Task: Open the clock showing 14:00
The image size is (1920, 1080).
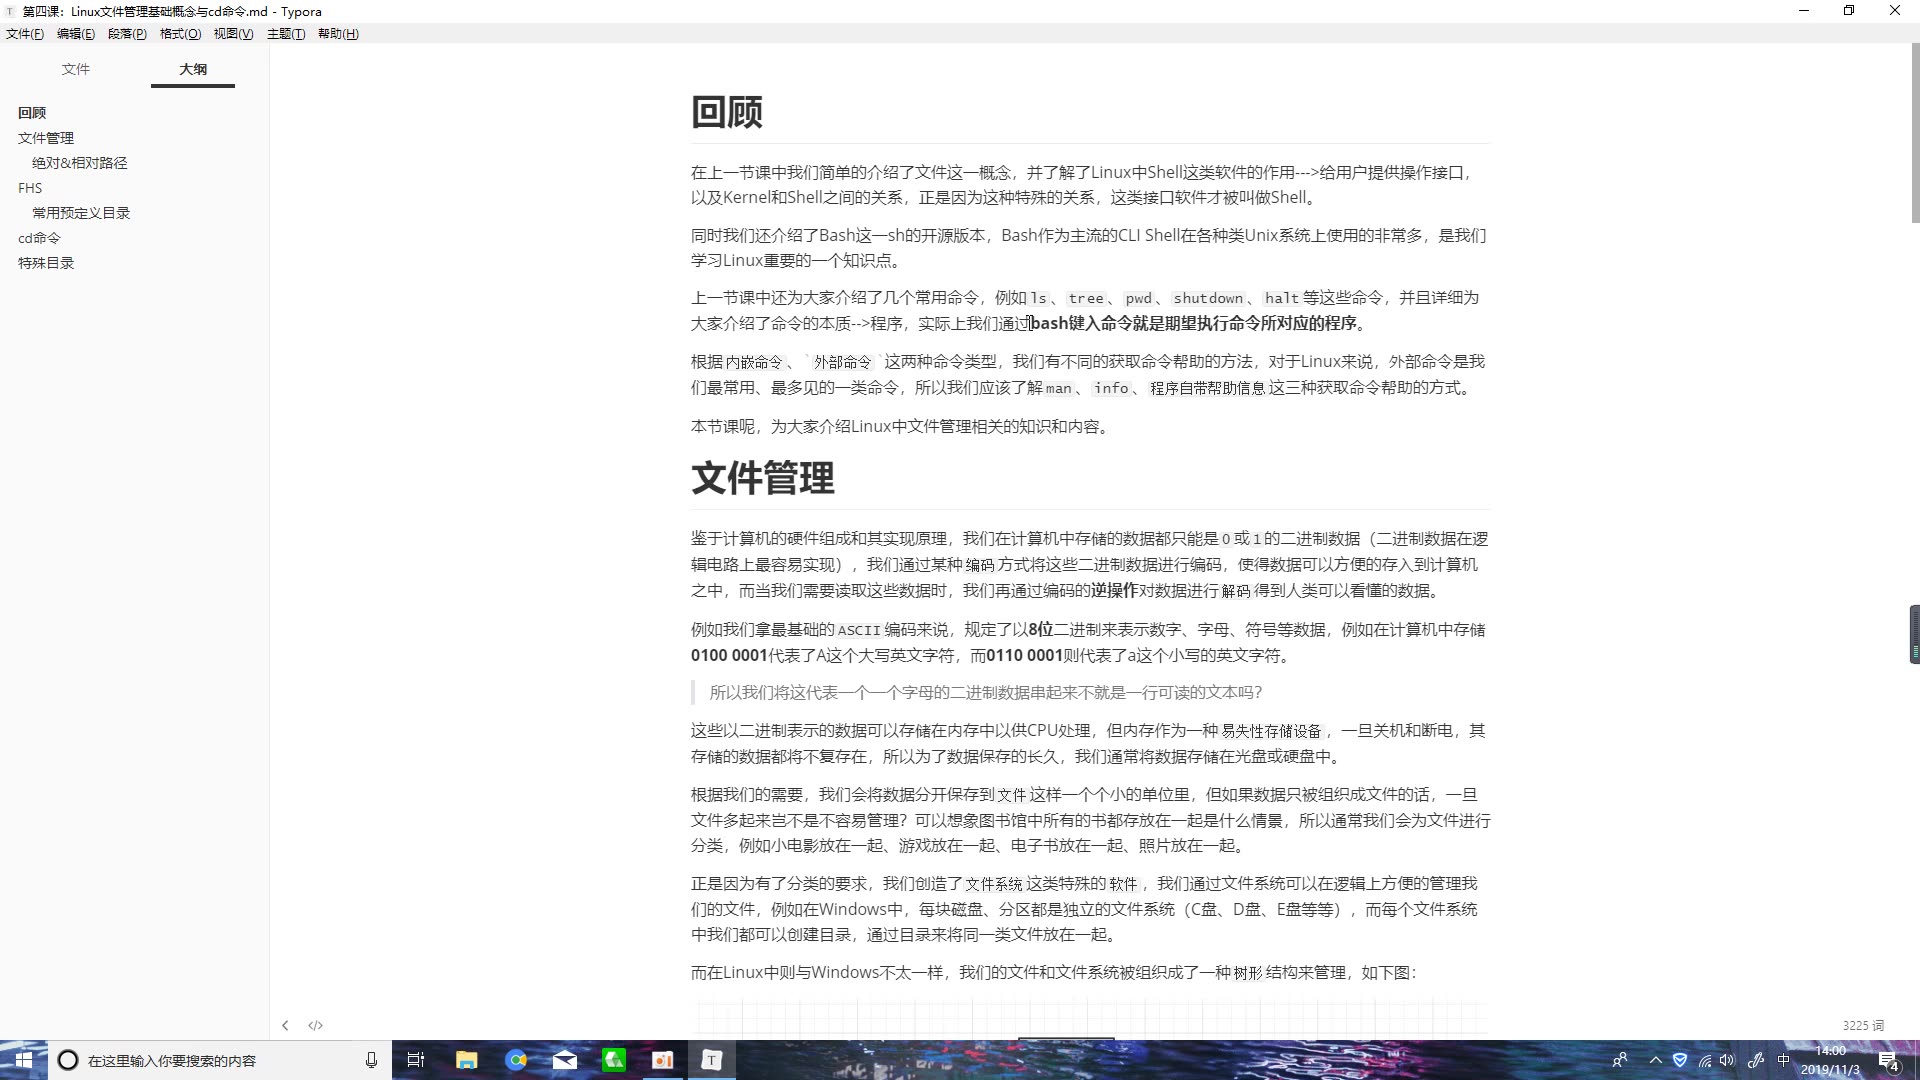Action: coord(1830,1060)
